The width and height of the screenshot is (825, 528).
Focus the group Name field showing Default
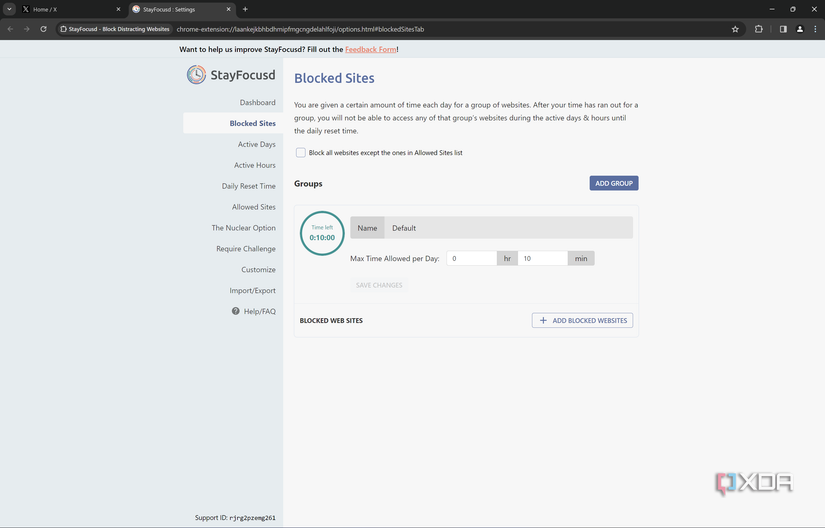[508, 228]
